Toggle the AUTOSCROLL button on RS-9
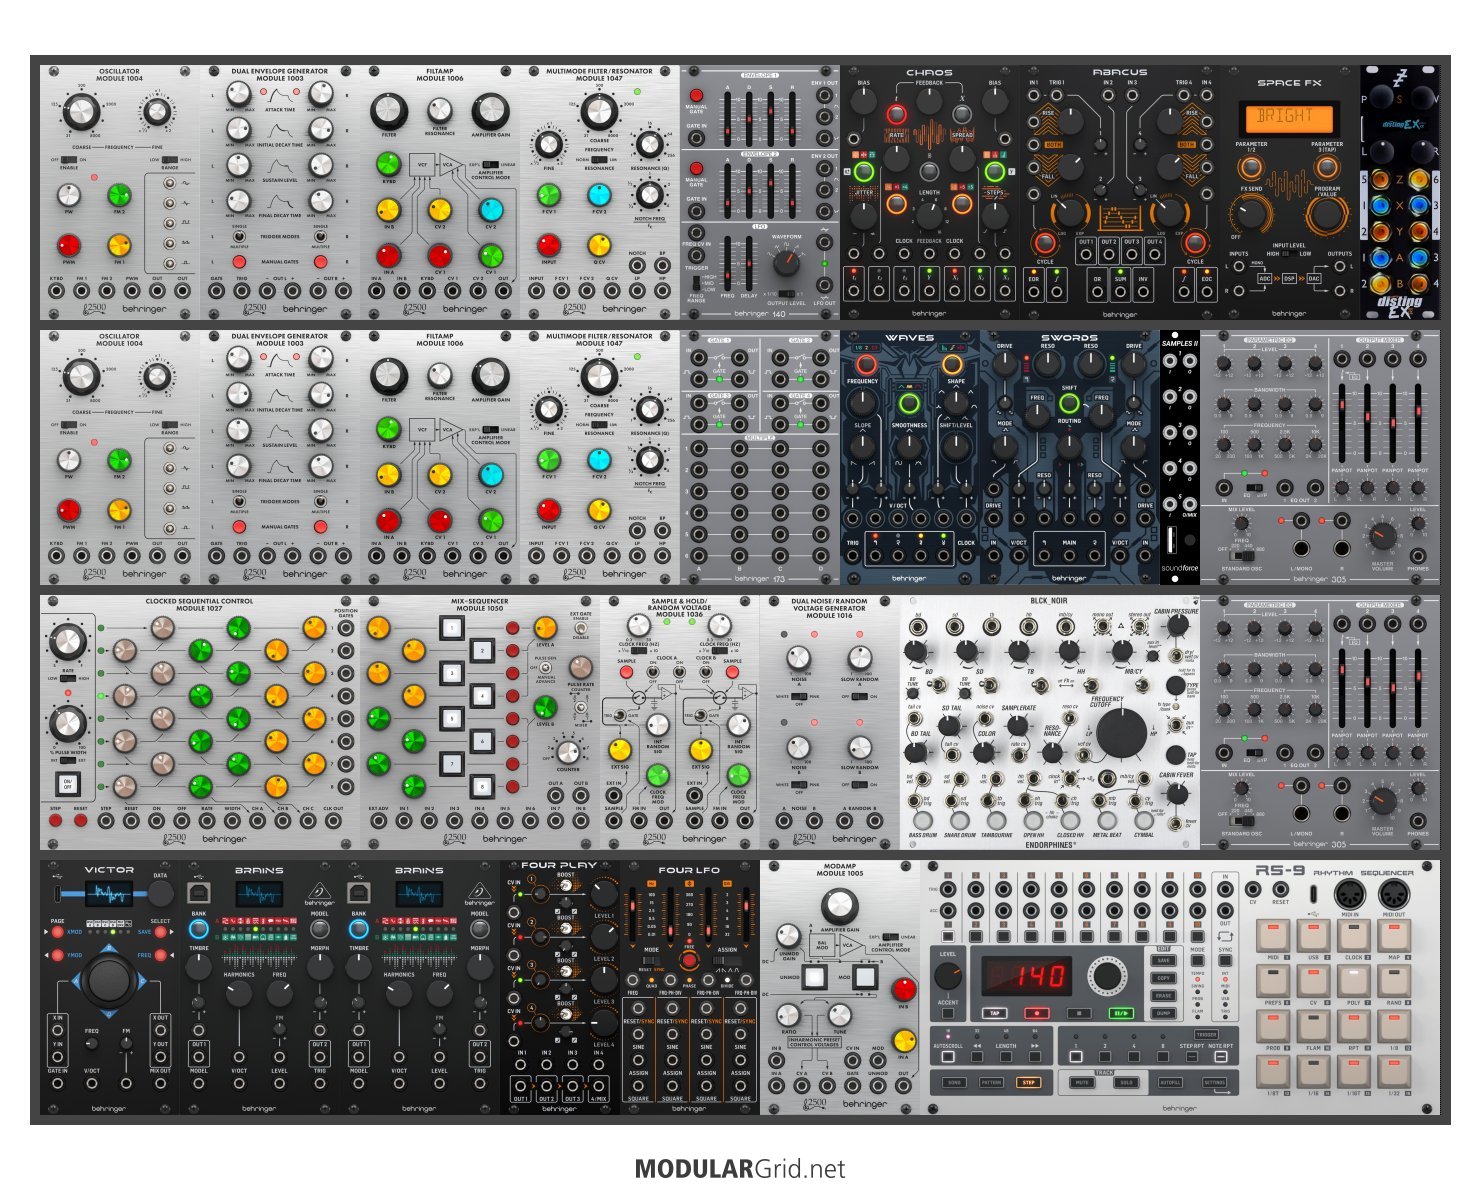 pos(948,1056)
